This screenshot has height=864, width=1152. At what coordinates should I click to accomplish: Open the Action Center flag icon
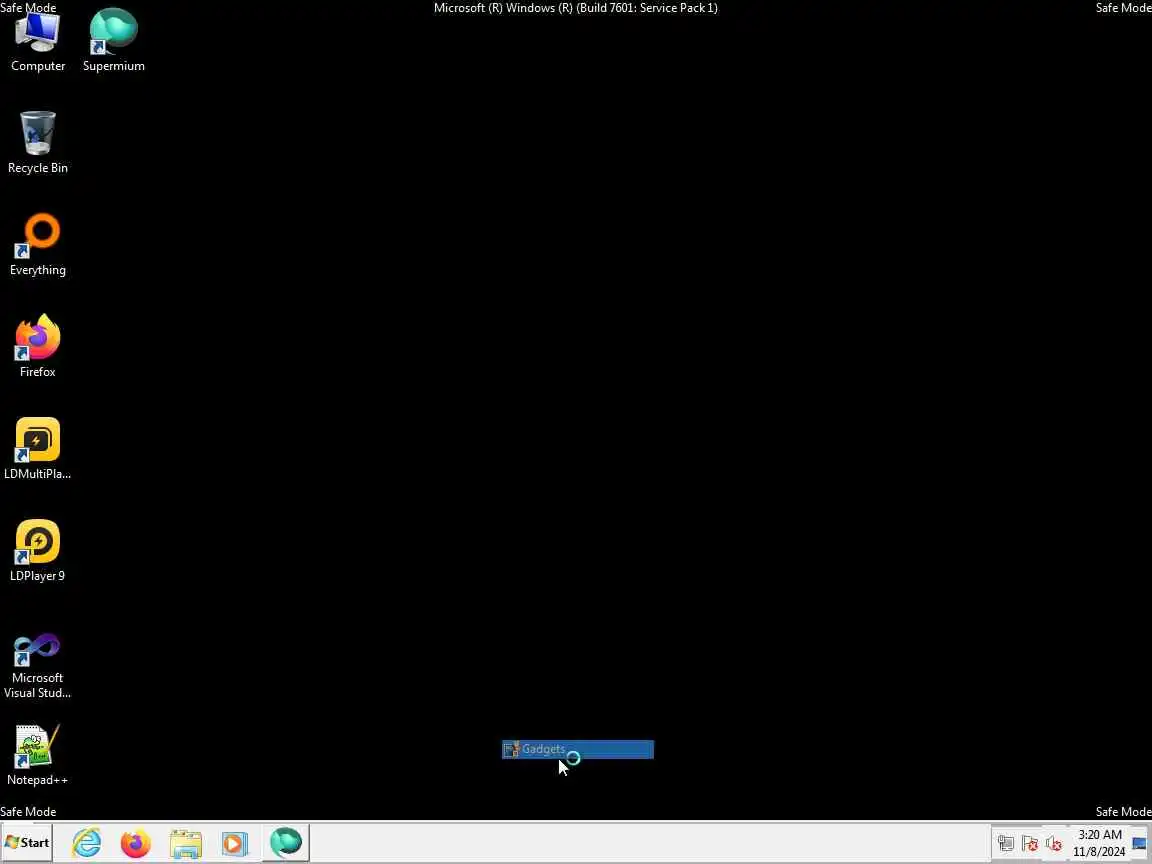tap(1029, 843)
